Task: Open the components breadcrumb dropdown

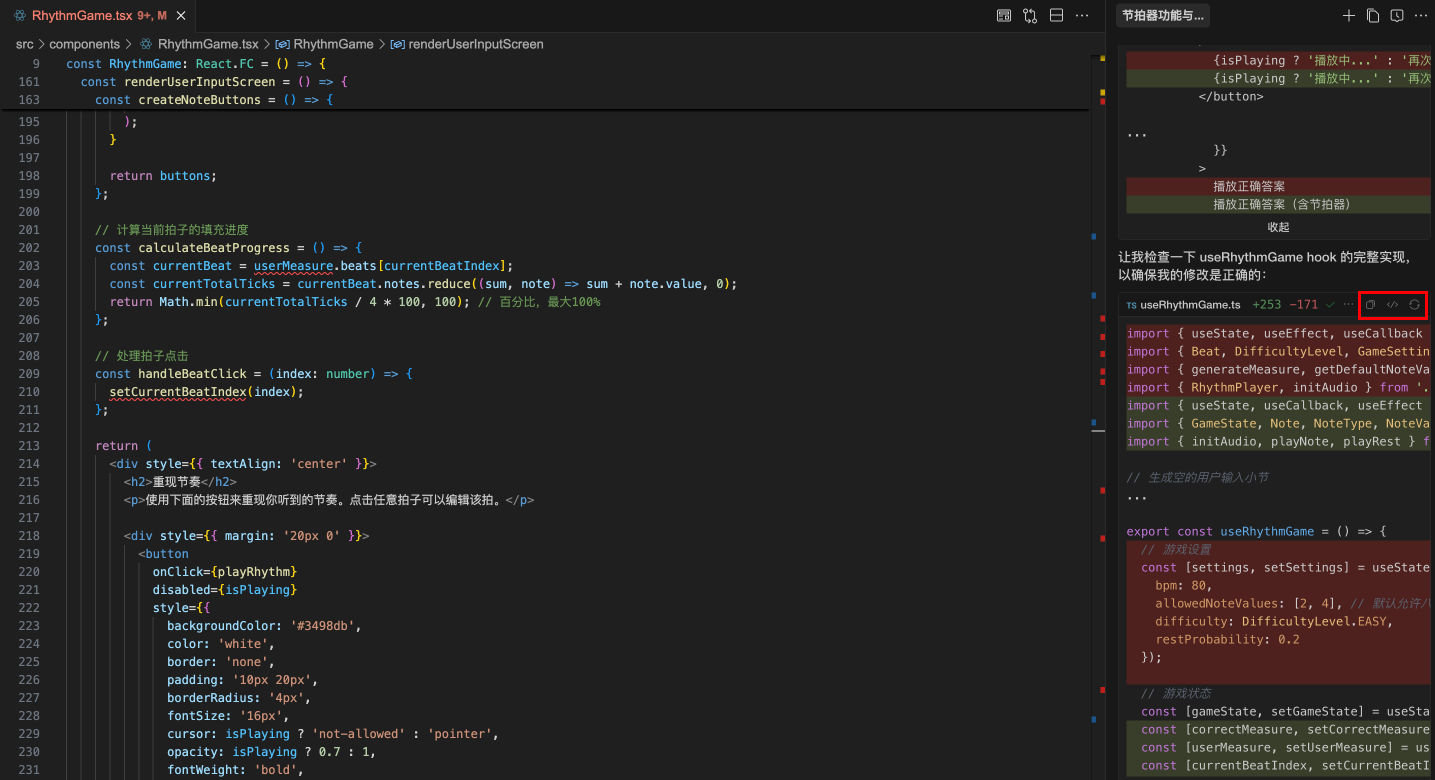Action: click(84, 44)
